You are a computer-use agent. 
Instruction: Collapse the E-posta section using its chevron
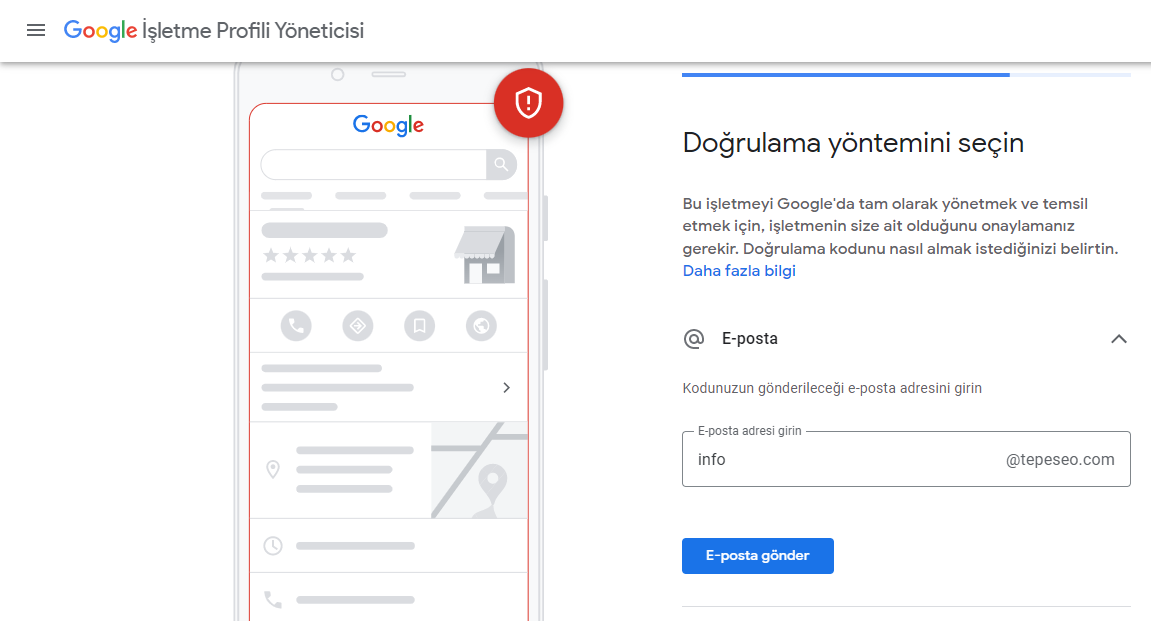[x=1119, y=338]
